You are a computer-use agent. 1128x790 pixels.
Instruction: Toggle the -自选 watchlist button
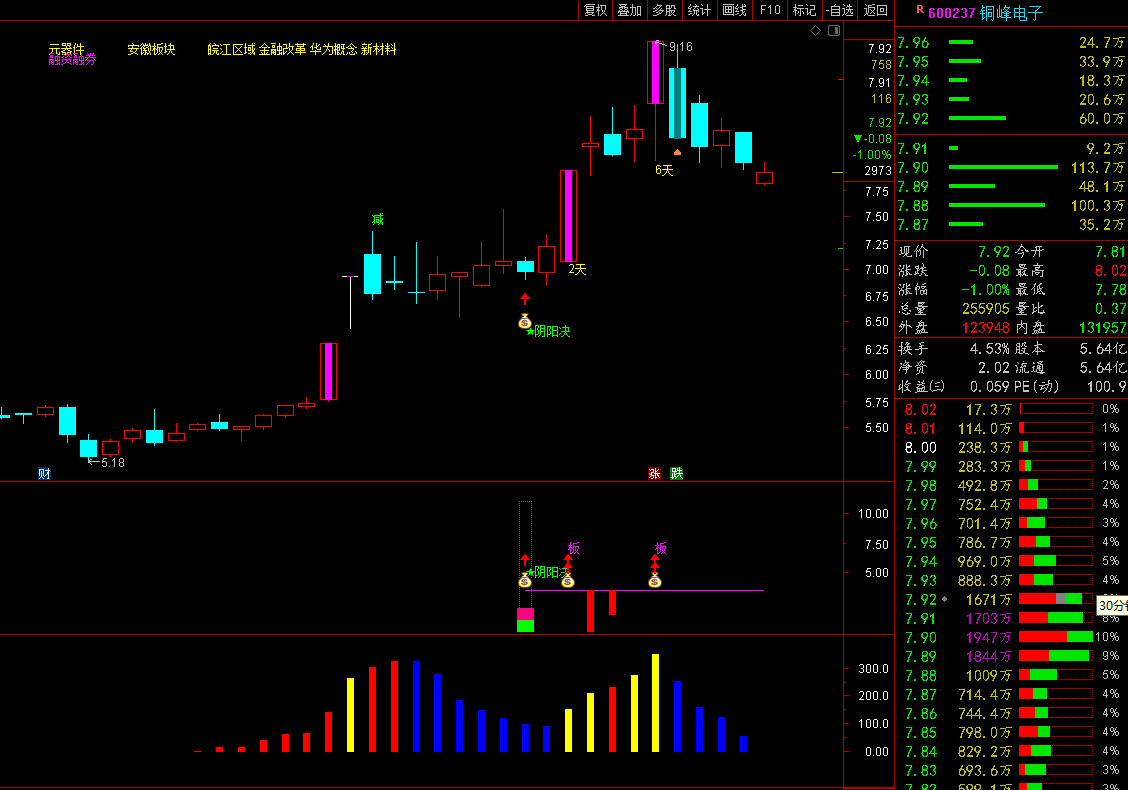point(839,10)
